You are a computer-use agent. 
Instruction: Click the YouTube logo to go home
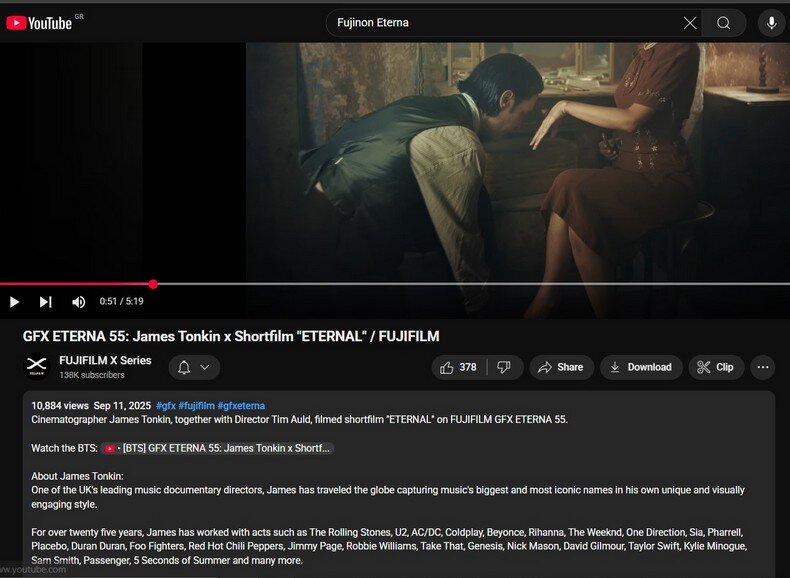[40, 22]
